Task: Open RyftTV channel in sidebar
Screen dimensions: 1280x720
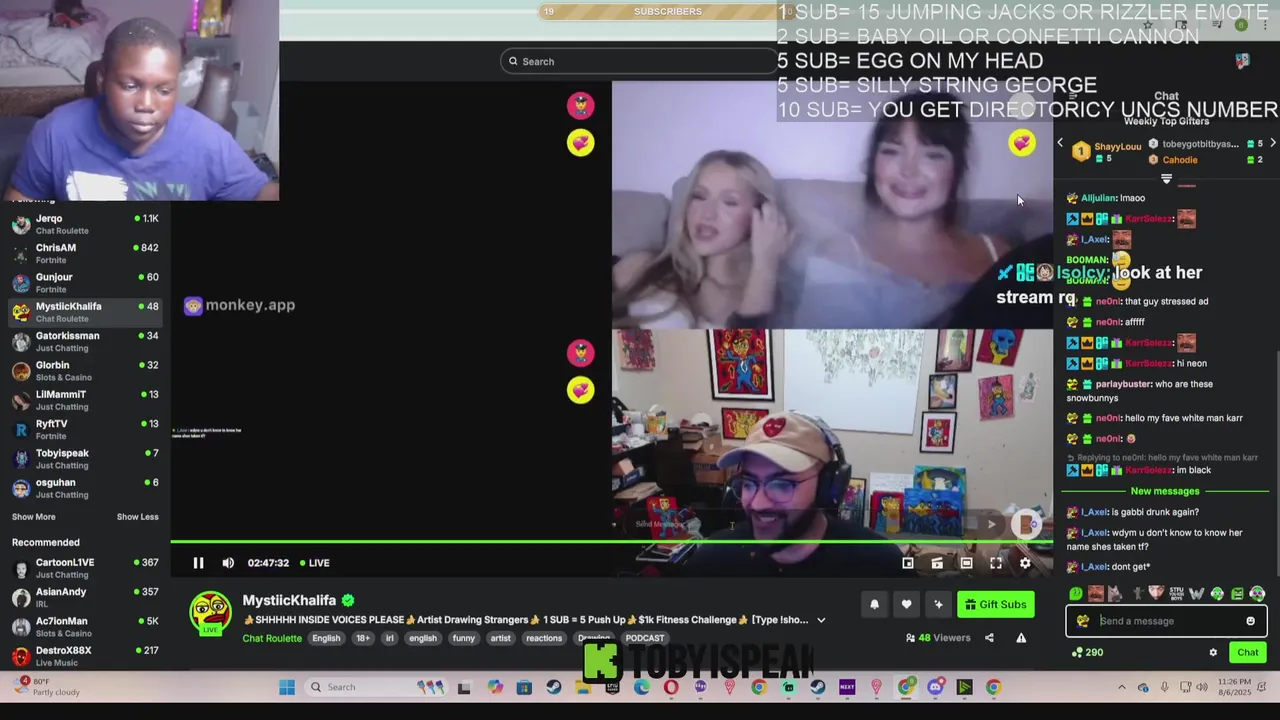Action: coord(85,429)
